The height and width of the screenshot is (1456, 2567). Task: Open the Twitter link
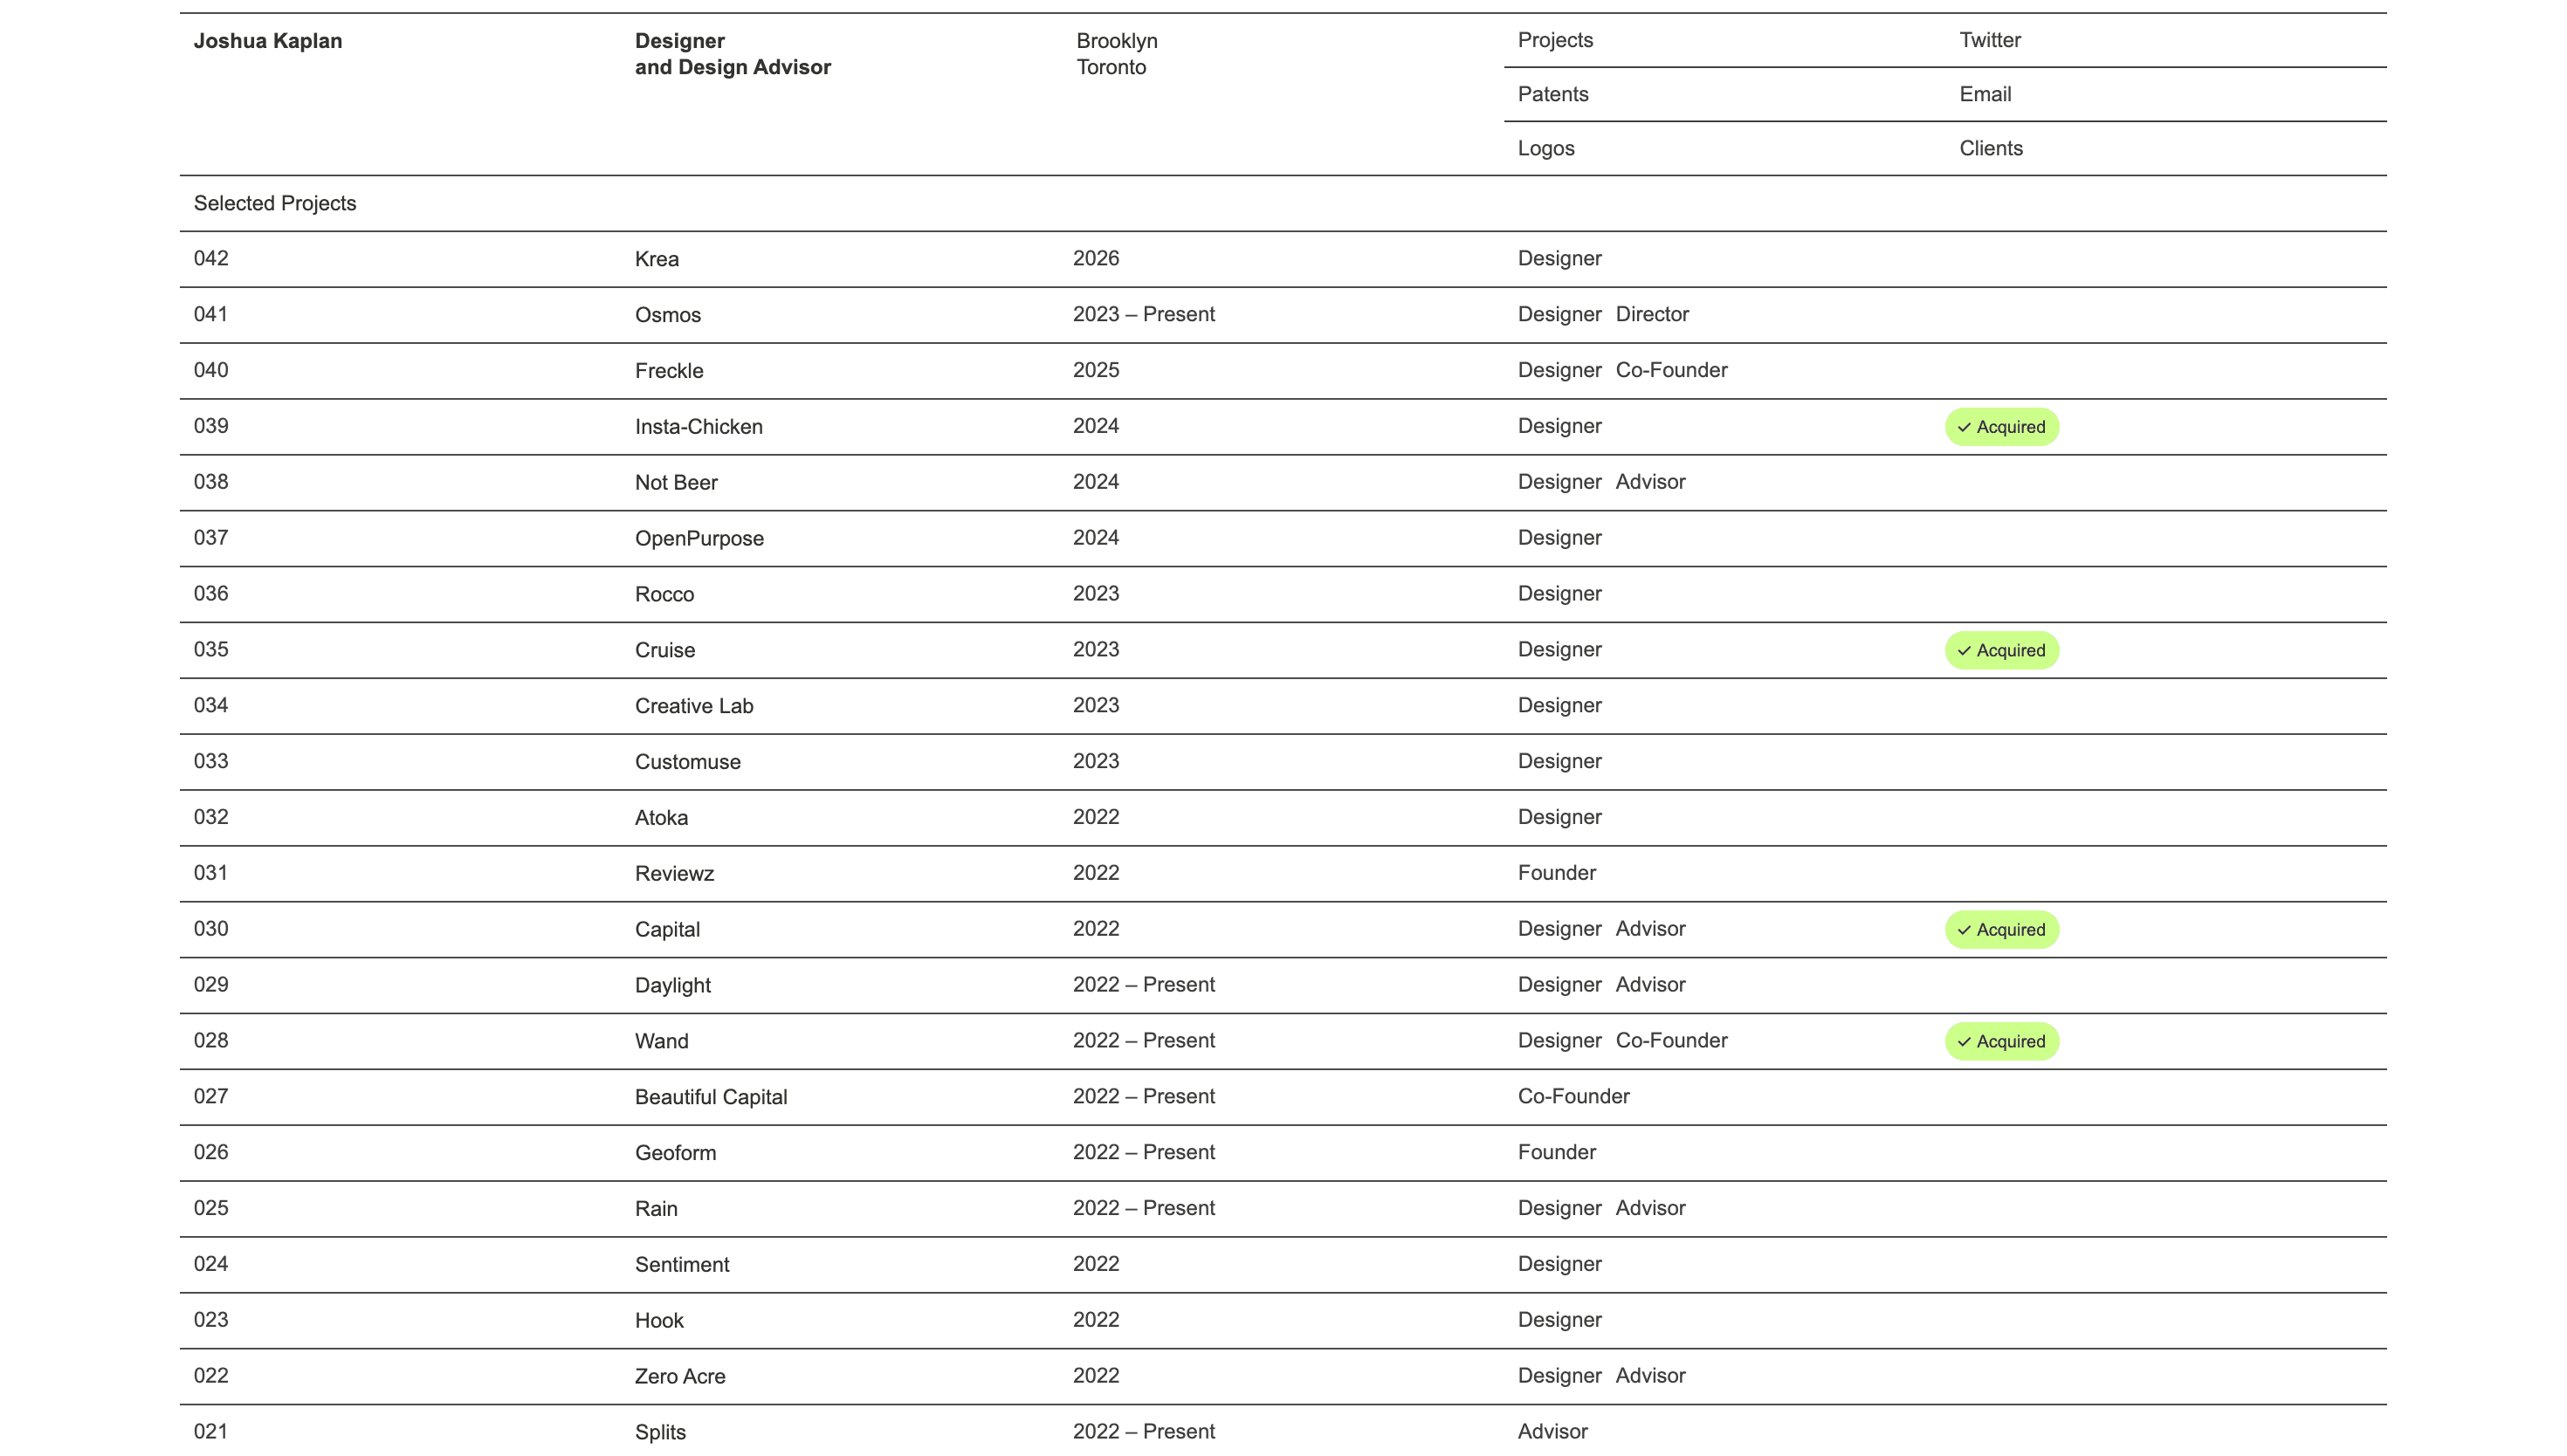(x=1990, y=40)
